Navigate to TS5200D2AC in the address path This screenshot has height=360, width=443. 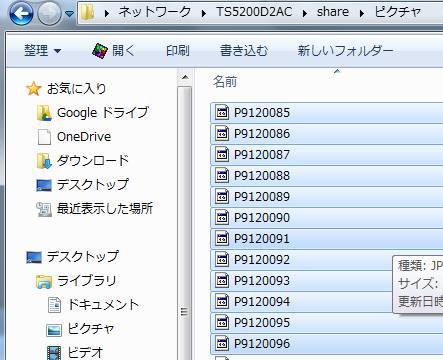(x=254, y=12)
